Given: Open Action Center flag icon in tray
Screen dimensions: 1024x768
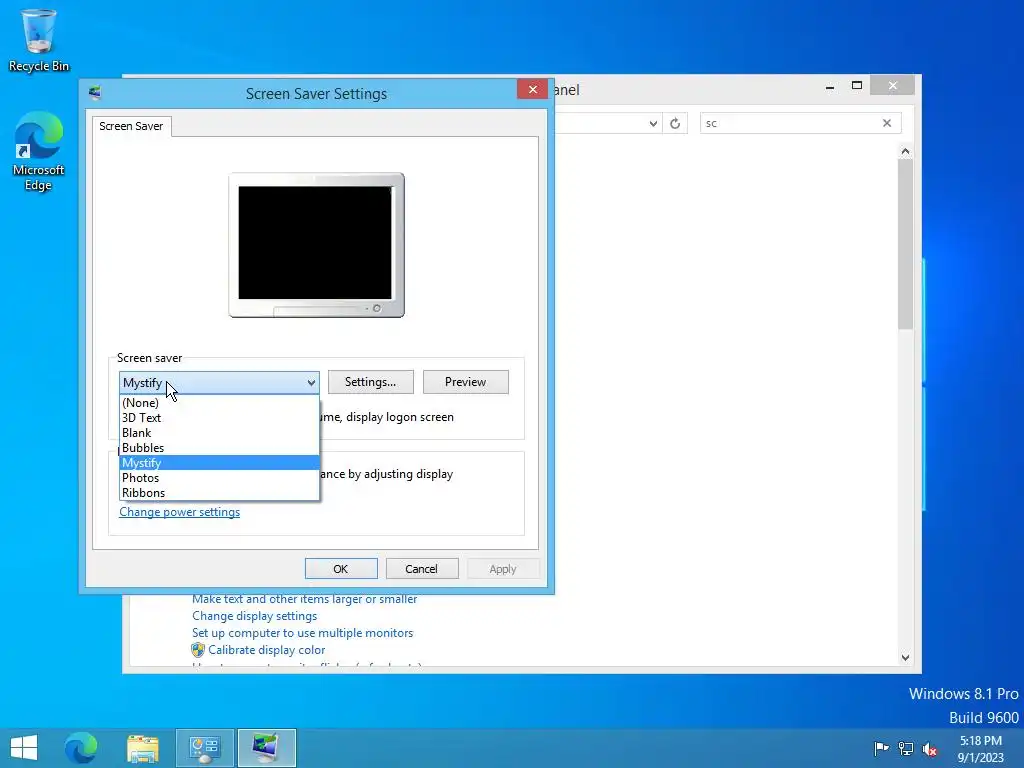Looking at the screenshot, I should tap(881, 748).
